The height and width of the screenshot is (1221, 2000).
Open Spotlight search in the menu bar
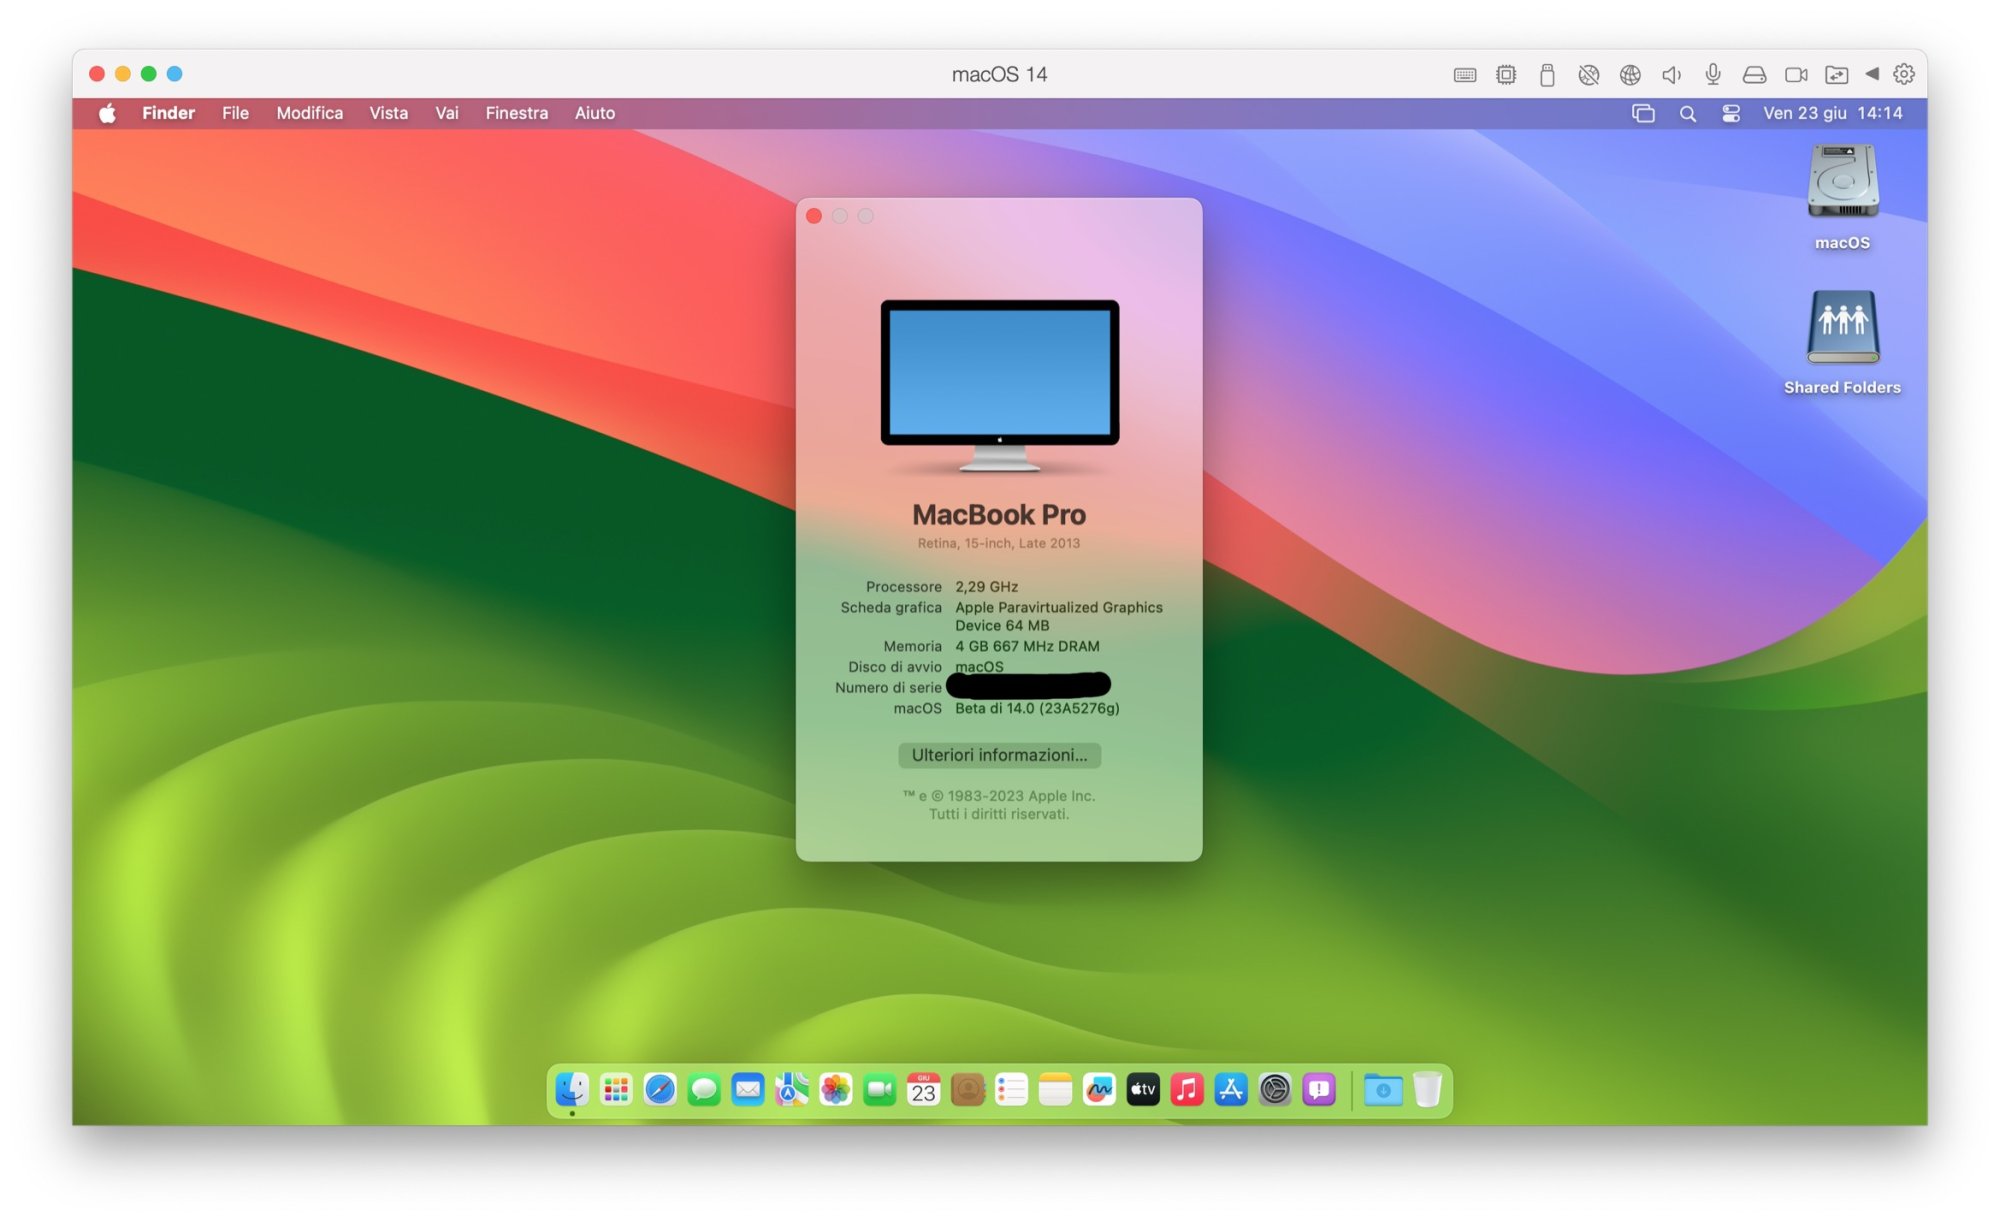pyautogui.click(x=1688, y=114)
